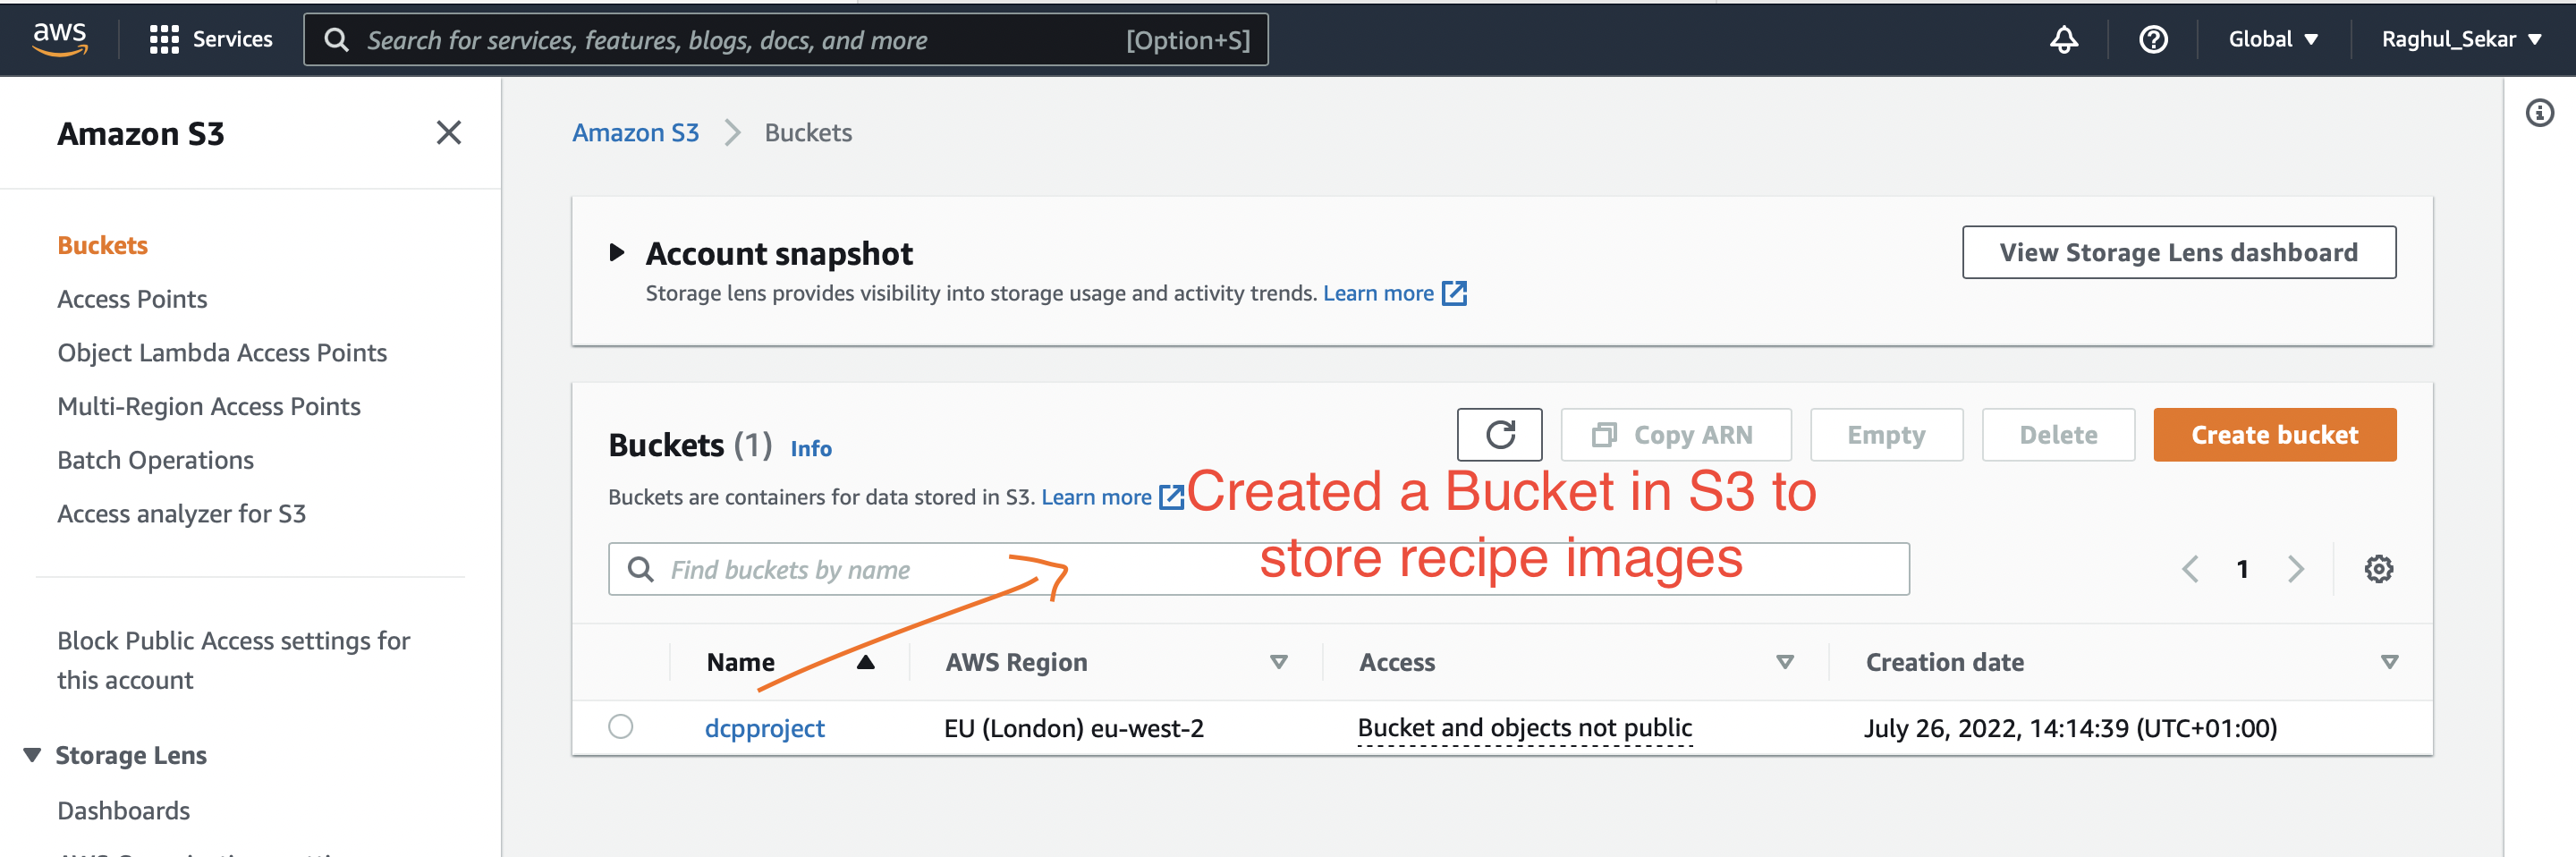
Task: Sort by the Creation date column arrow
Action: (2389, 662)
